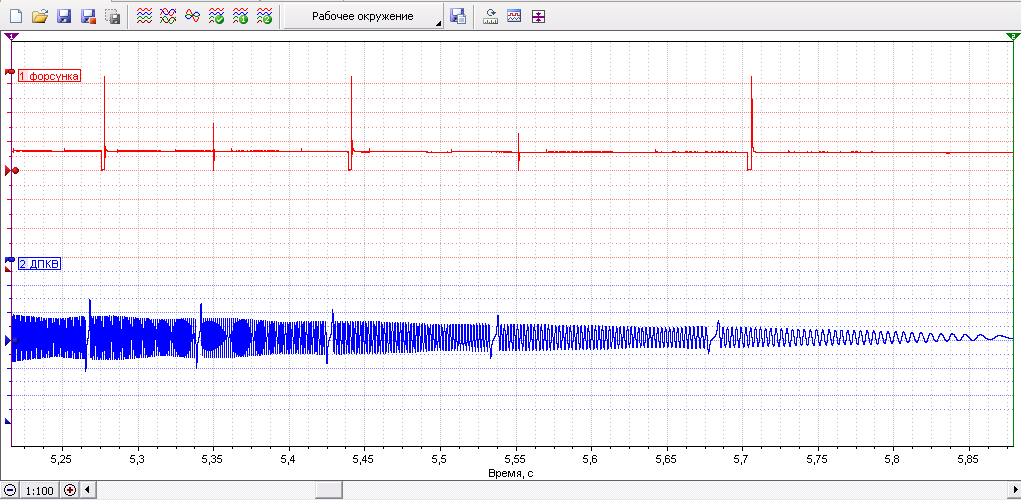Viewport: 1021px width, 500px height.
Task: Click the red-blue intertwined waveform icon
Action: pos(192,17)
